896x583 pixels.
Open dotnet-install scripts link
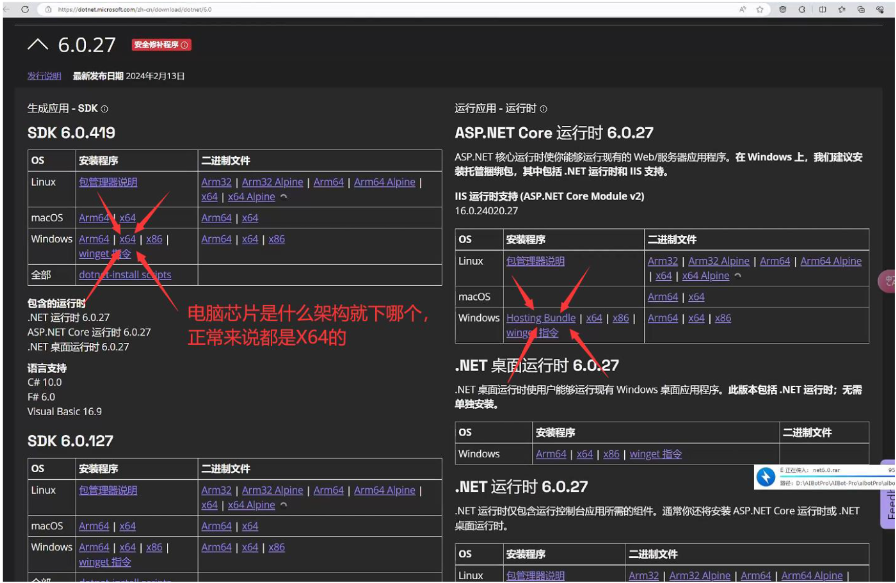click(125, 275)
